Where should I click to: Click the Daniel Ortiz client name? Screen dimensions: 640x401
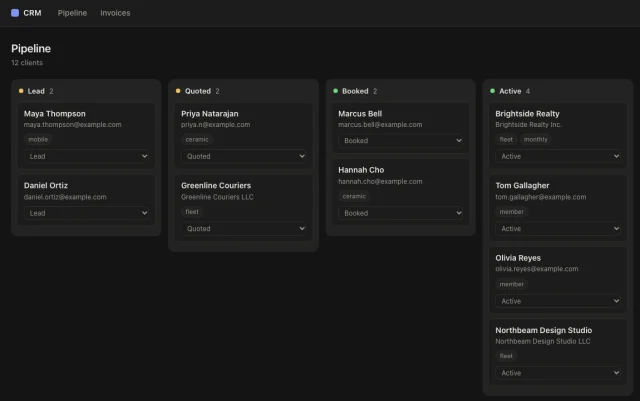pos(46,185)
